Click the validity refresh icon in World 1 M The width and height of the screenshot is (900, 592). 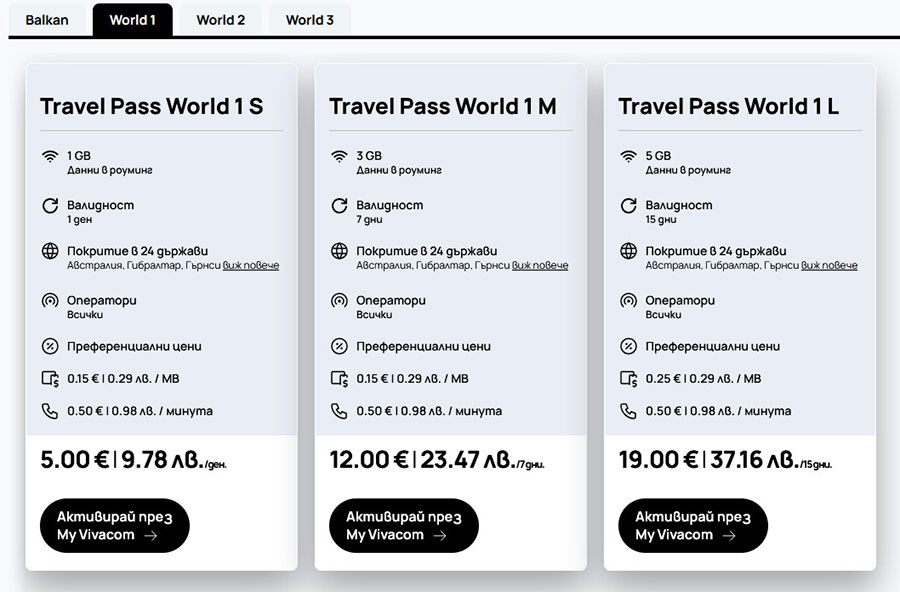[x=339, y=206]
